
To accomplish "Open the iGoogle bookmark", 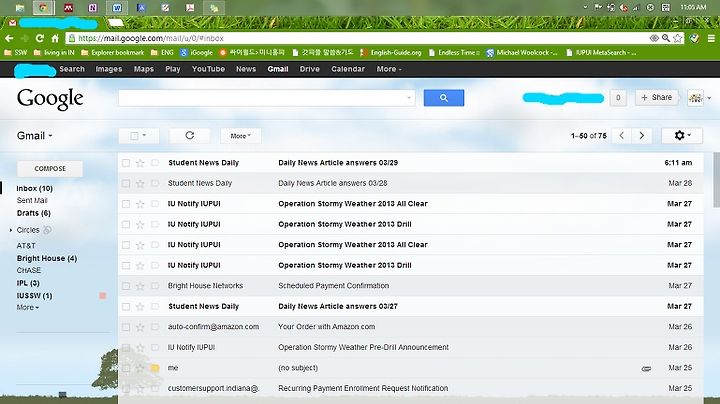I will coord(197,53).
